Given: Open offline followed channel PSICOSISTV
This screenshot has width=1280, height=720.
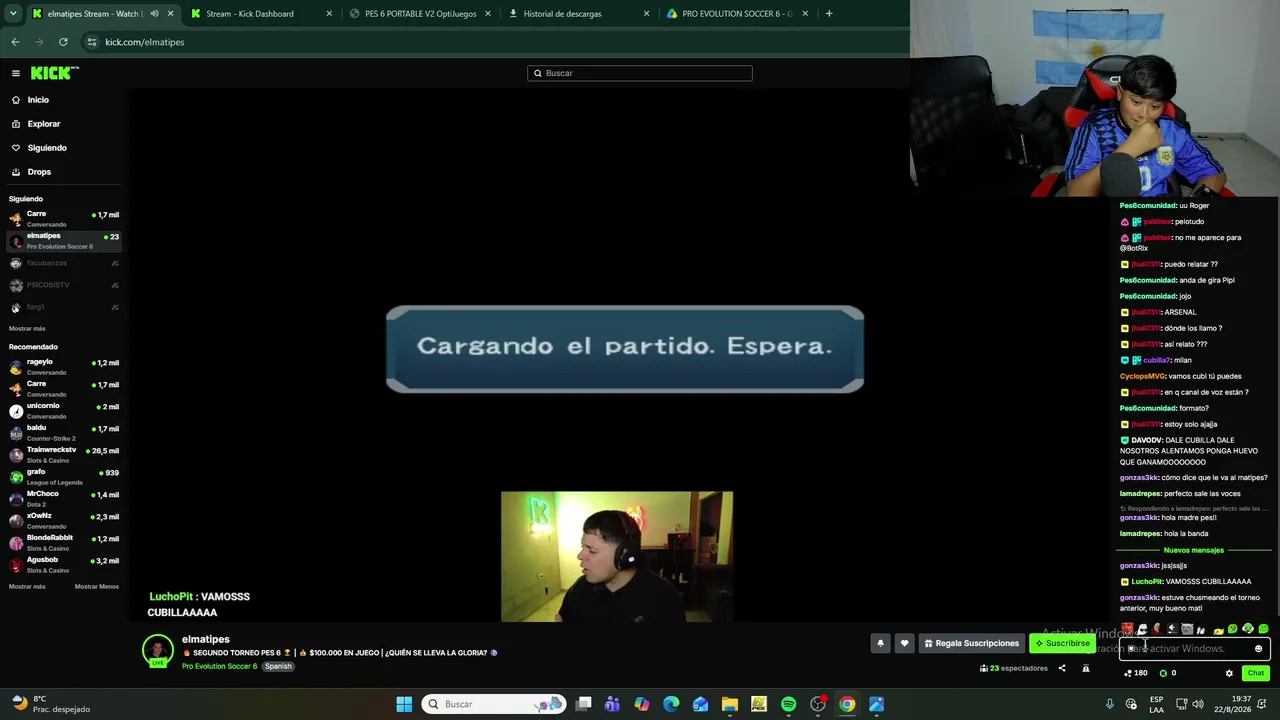Looking at the screenshot, I should [x=64, y=285].
